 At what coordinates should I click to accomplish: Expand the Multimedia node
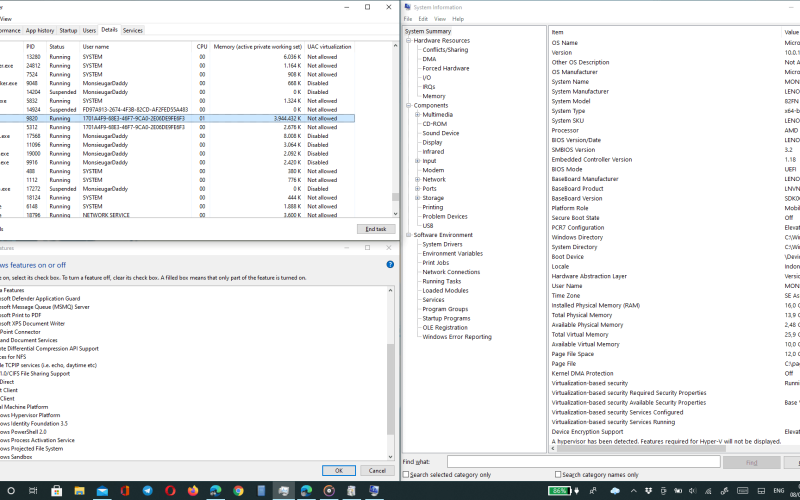[x=418, y=114]
